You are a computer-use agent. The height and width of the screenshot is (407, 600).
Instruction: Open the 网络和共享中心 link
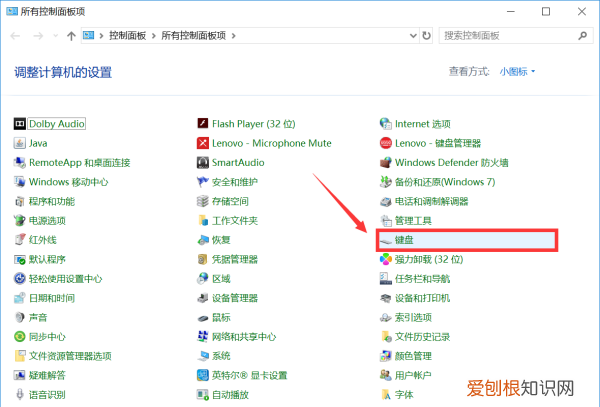(244, 337)
